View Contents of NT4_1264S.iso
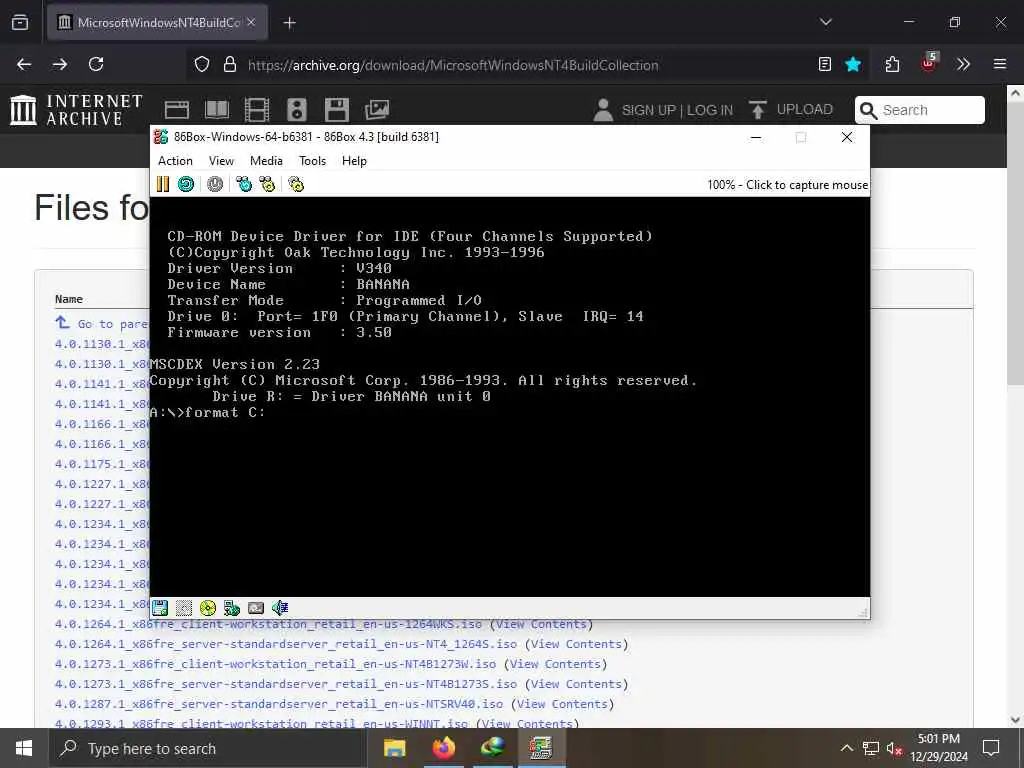This screenshot has width=1024, height=768. 576,644
